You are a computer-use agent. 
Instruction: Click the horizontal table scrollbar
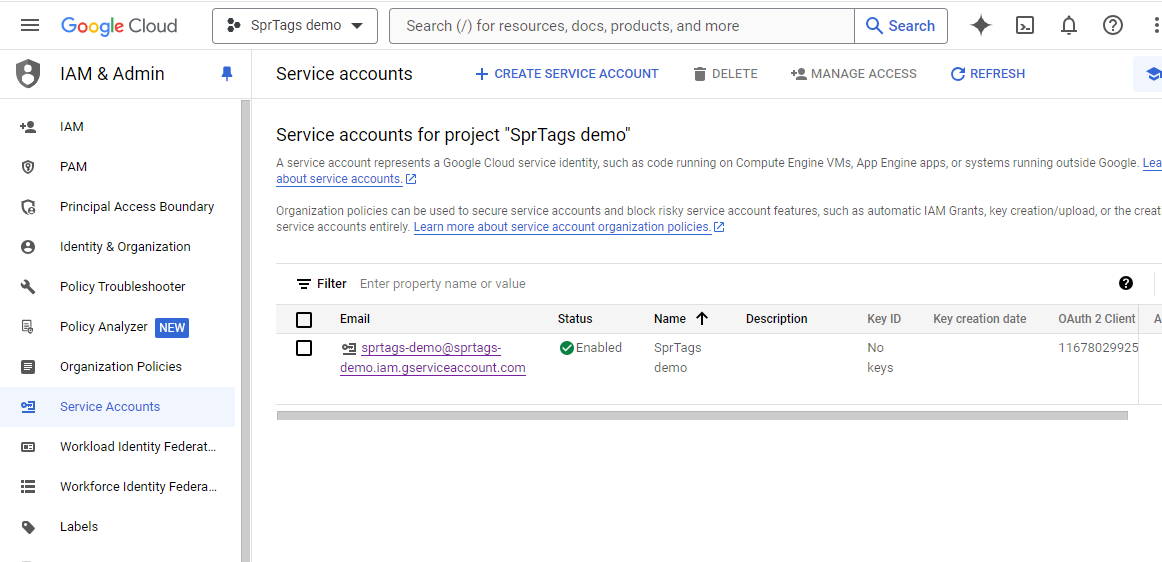pos(702,416)
